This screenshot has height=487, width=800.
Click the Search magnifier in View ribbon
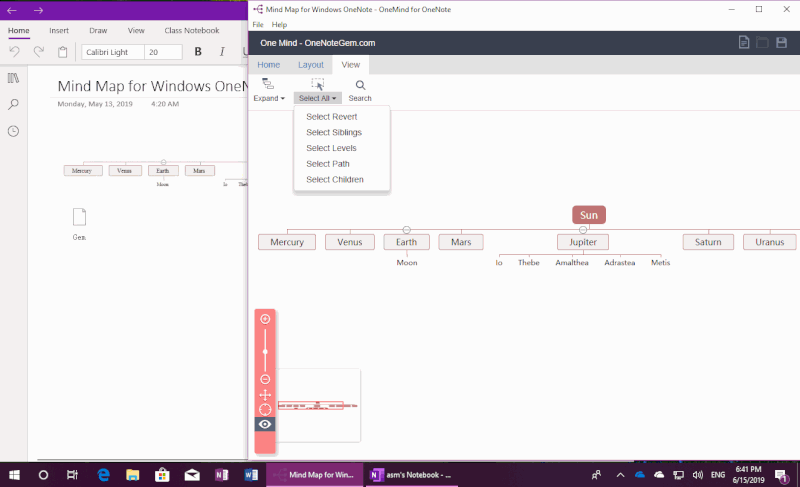pos(360,85)
